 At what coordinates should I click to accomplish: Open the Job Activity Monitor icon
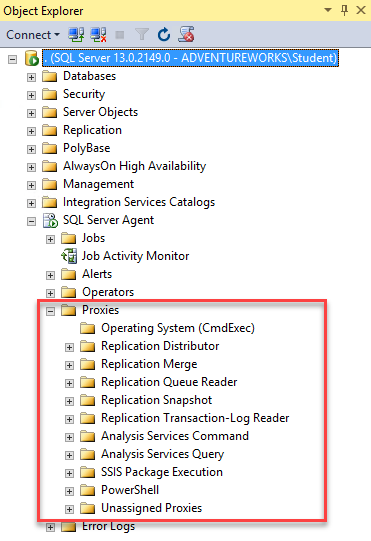tap(69, 256)
